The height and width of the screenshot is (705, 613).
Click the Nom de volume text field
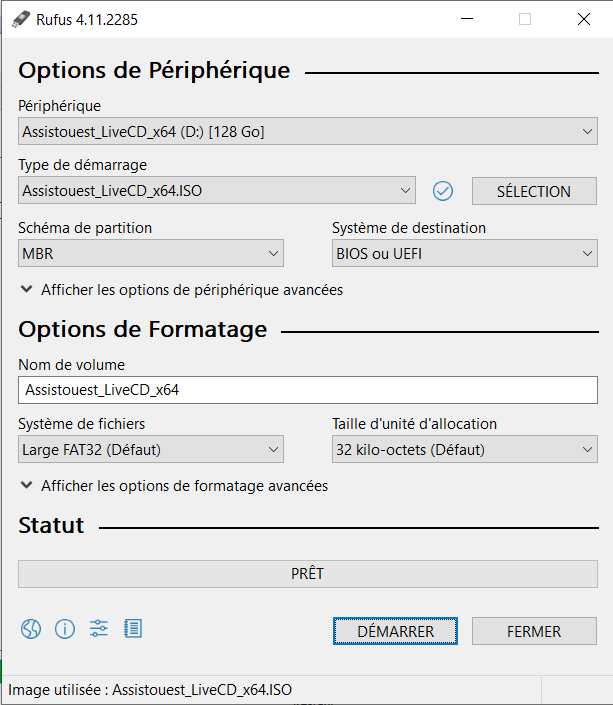(308, 390)
